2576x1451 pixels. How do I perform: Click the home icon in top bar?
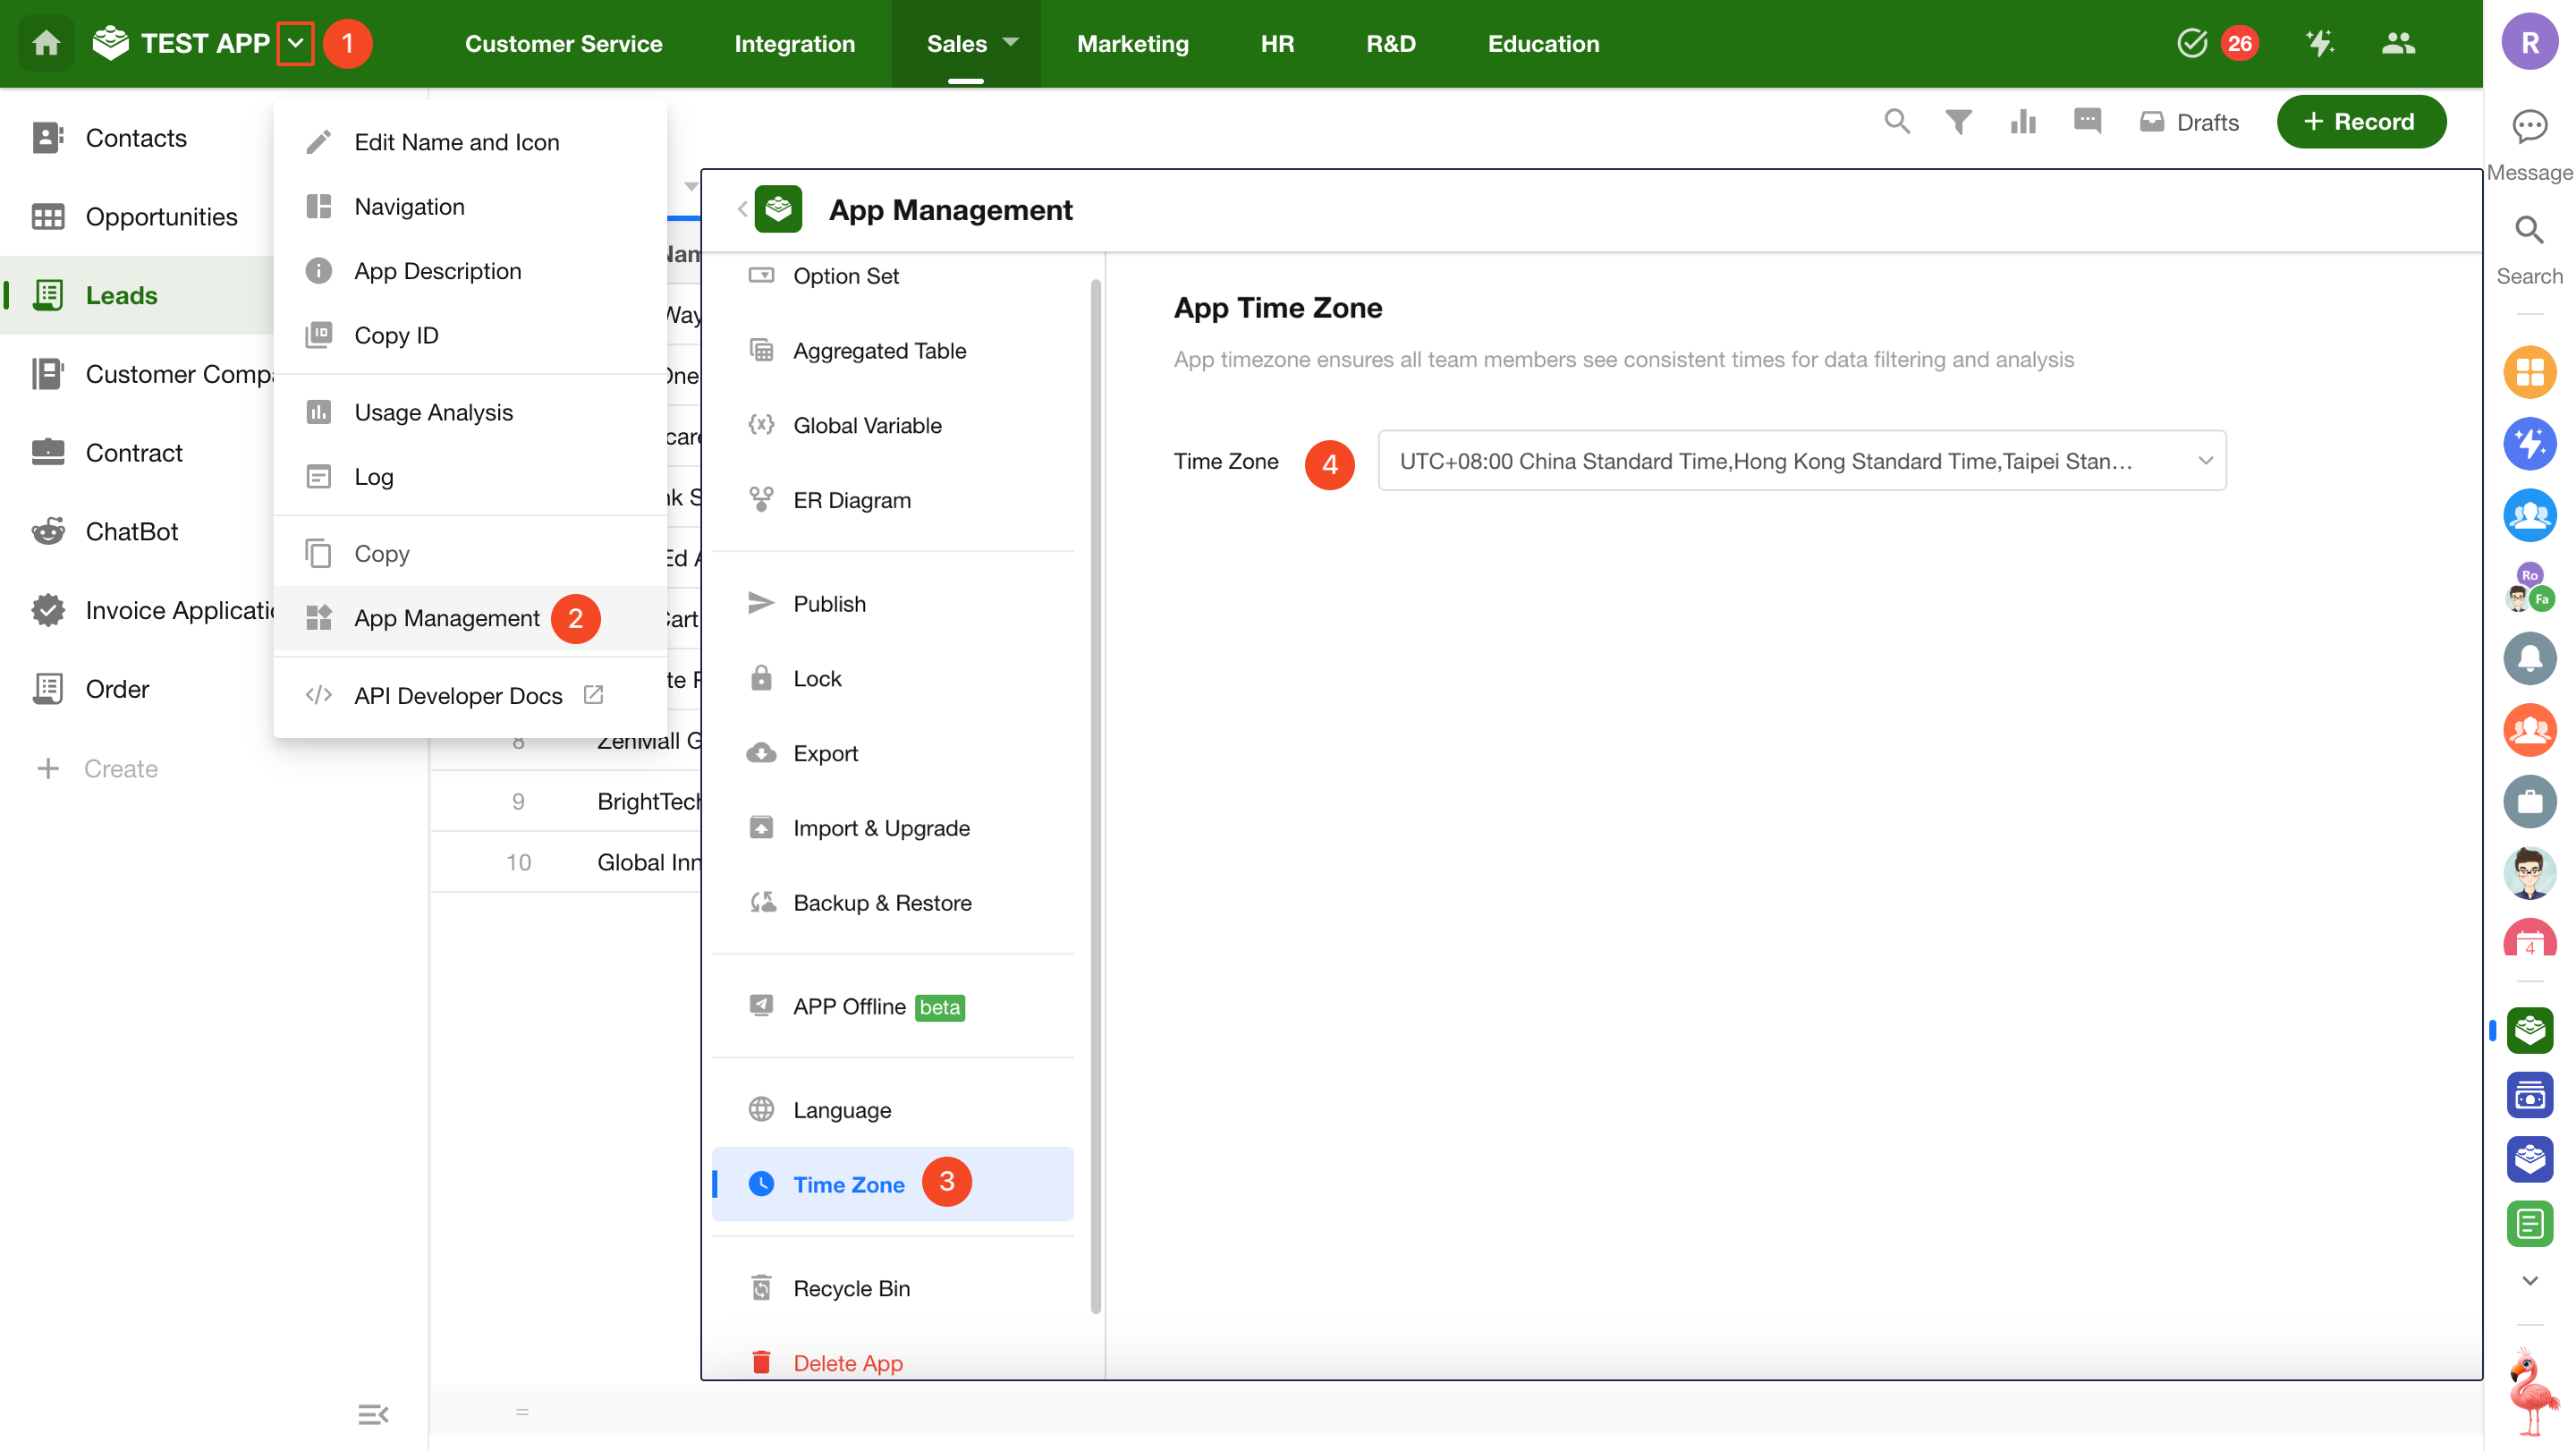[x=46, y=43]
